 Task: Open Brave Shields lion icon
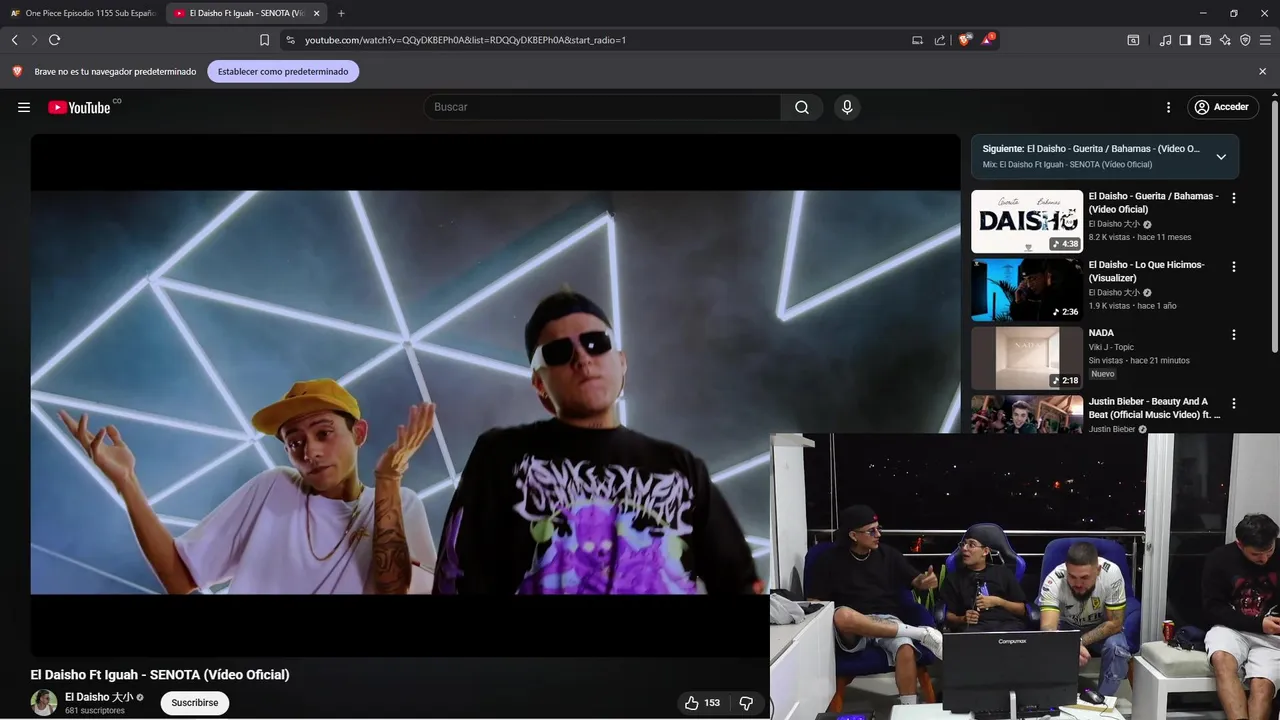(x=965, y=40)
